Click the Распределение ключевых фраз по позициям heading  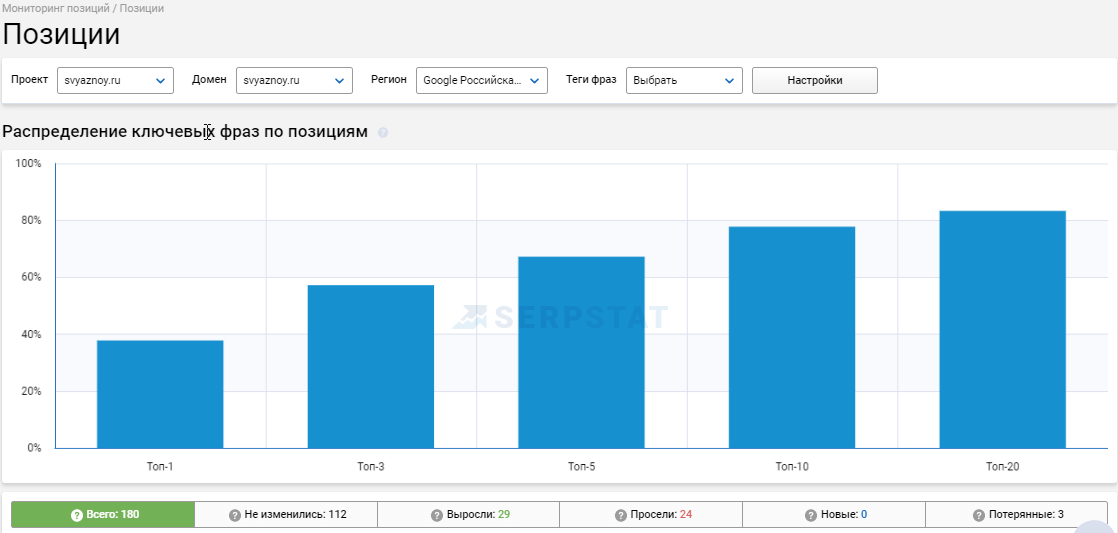(x=185, y=132)
